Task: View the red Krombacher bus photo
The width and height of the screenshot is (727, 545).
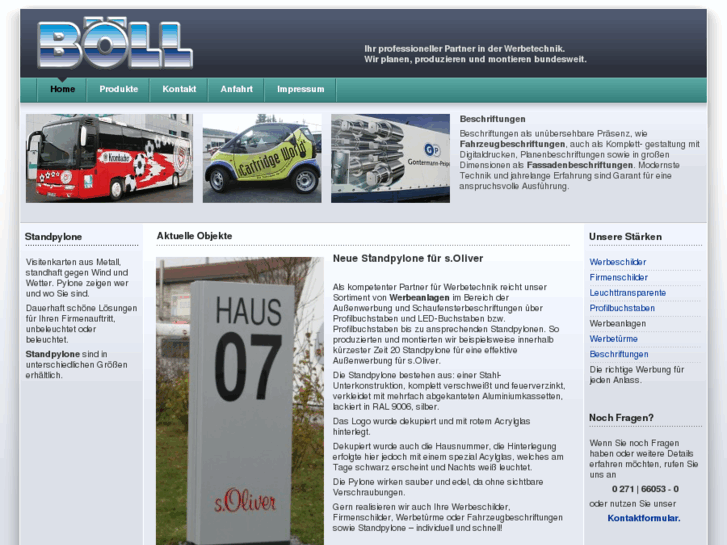Action: 109,158
